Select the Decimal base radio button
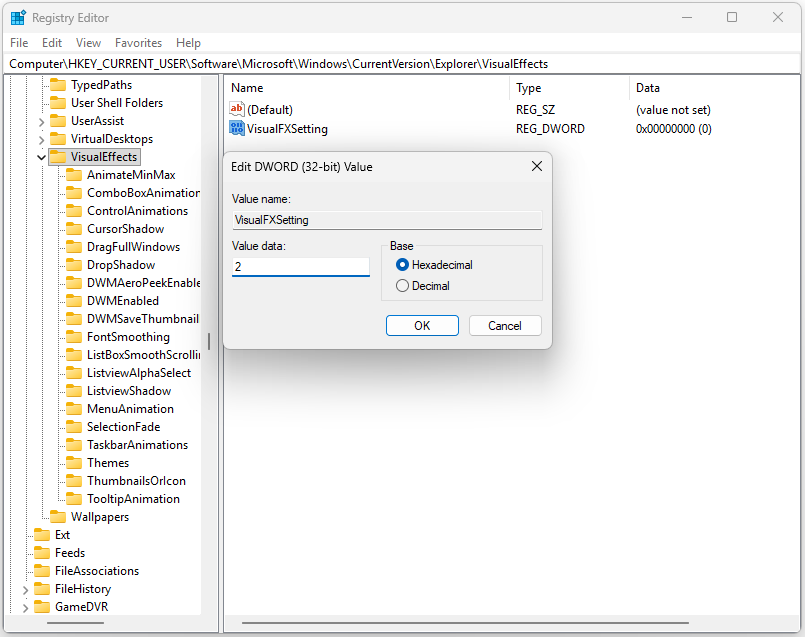 pos(402,286)
